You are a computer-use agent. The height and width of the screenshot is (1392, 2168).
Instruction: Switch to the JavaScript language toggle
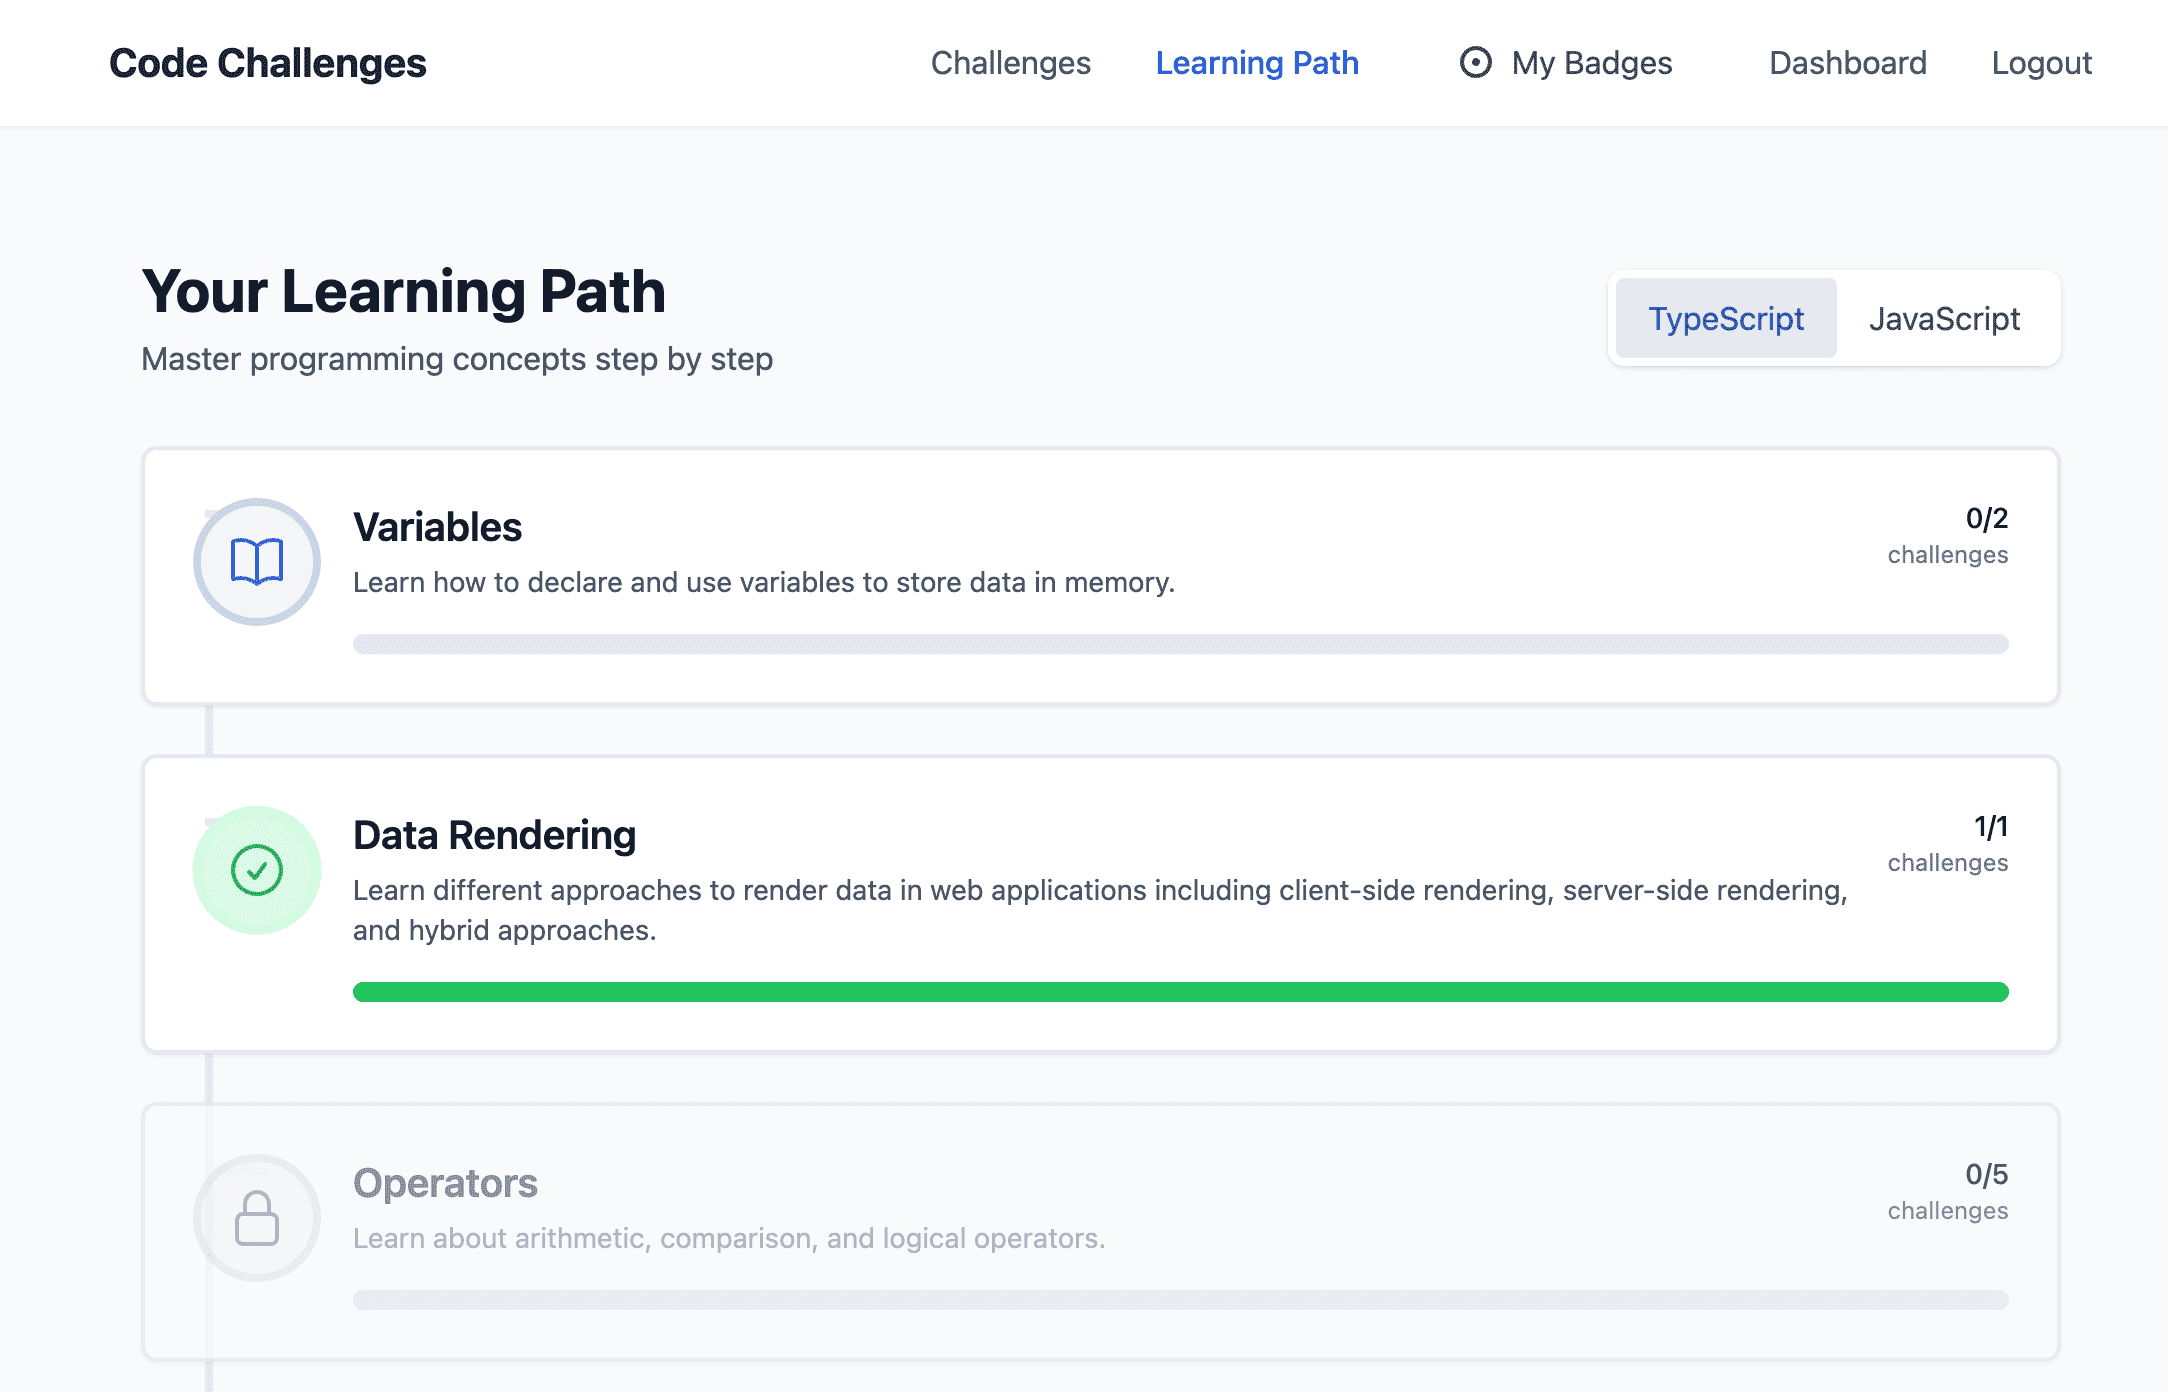click(1944, 318)
